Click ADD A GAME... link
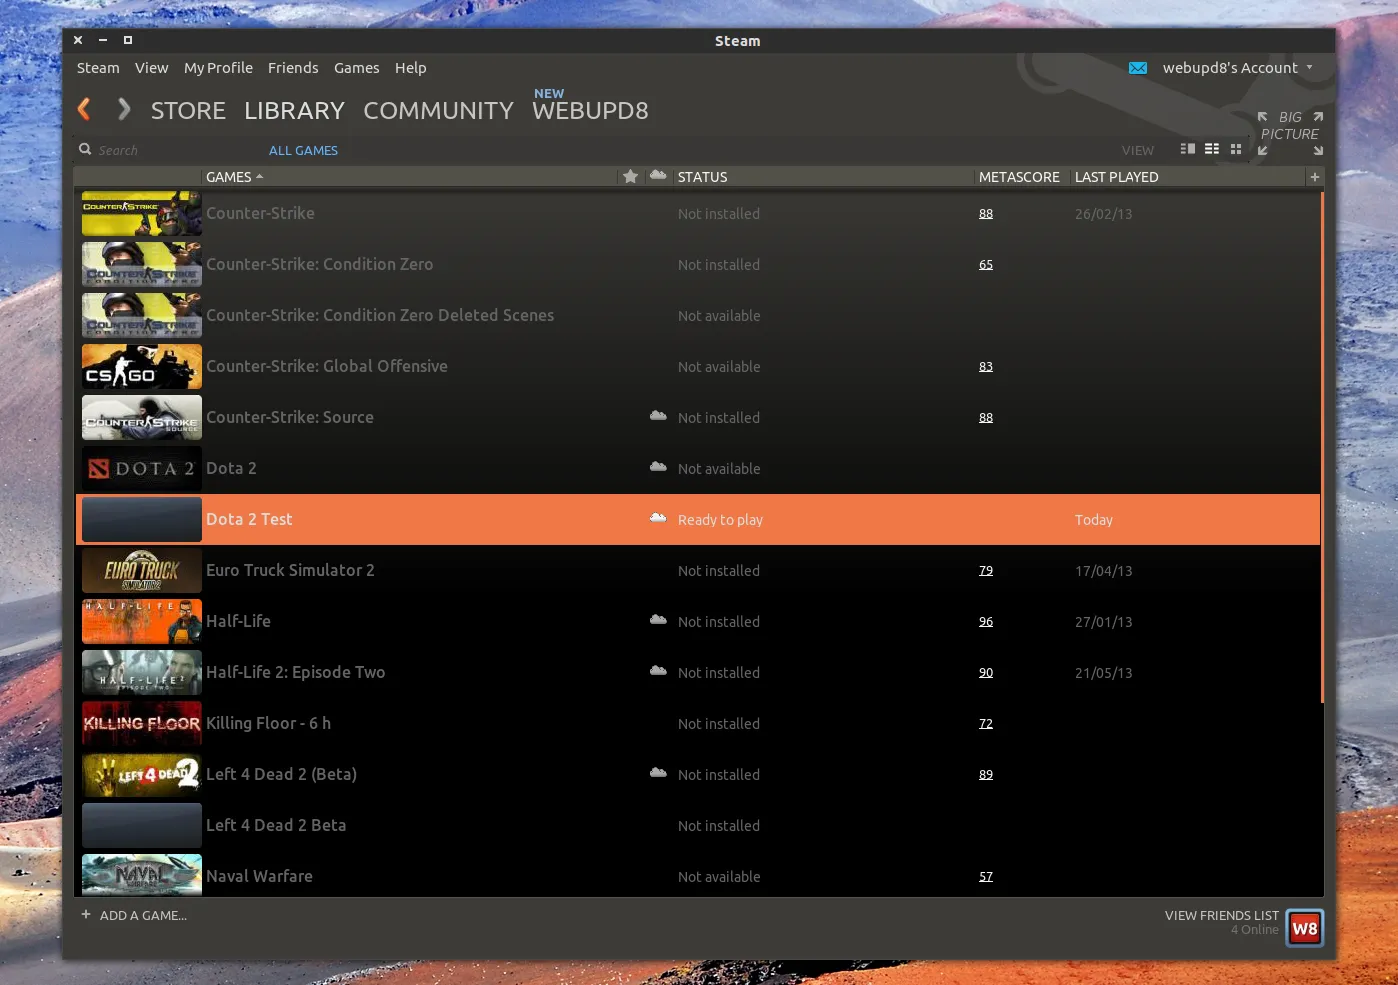Image resolution: width=1398 pixels, height=985 pixels. 143,915
